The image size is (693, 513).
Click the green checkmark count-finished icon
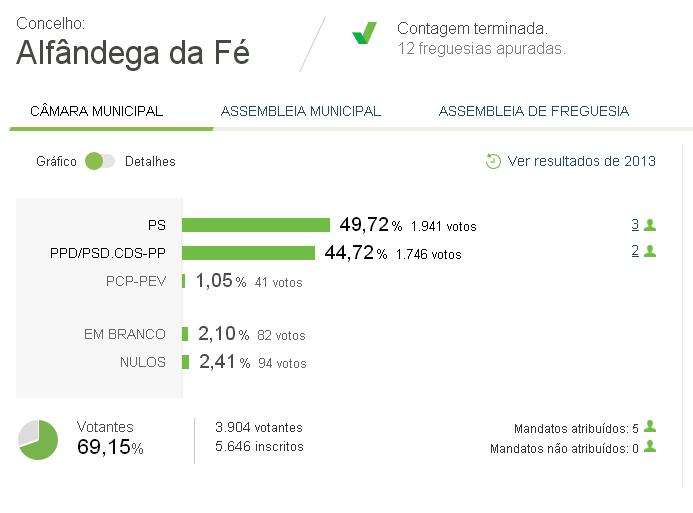click(364, 33)
